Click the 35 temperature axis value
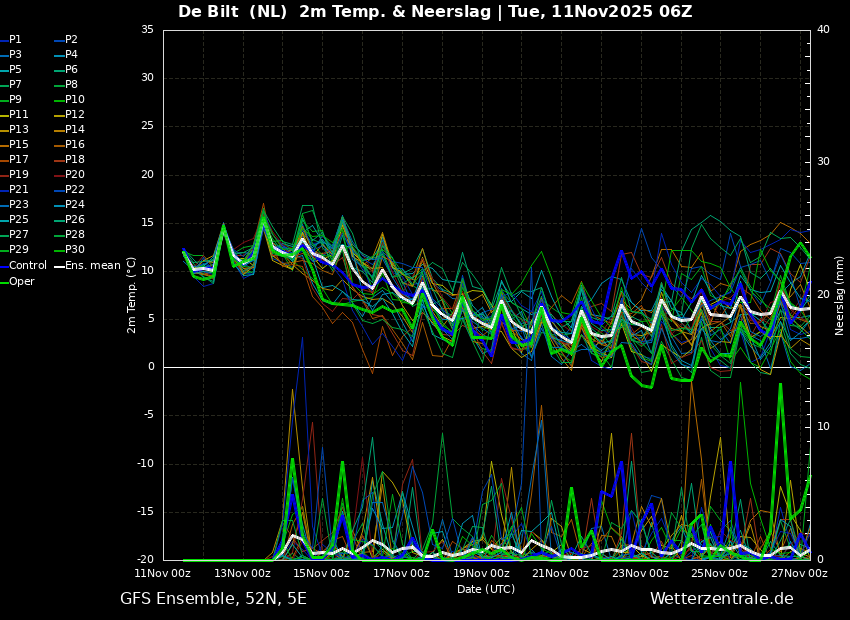 coord(147,30)
